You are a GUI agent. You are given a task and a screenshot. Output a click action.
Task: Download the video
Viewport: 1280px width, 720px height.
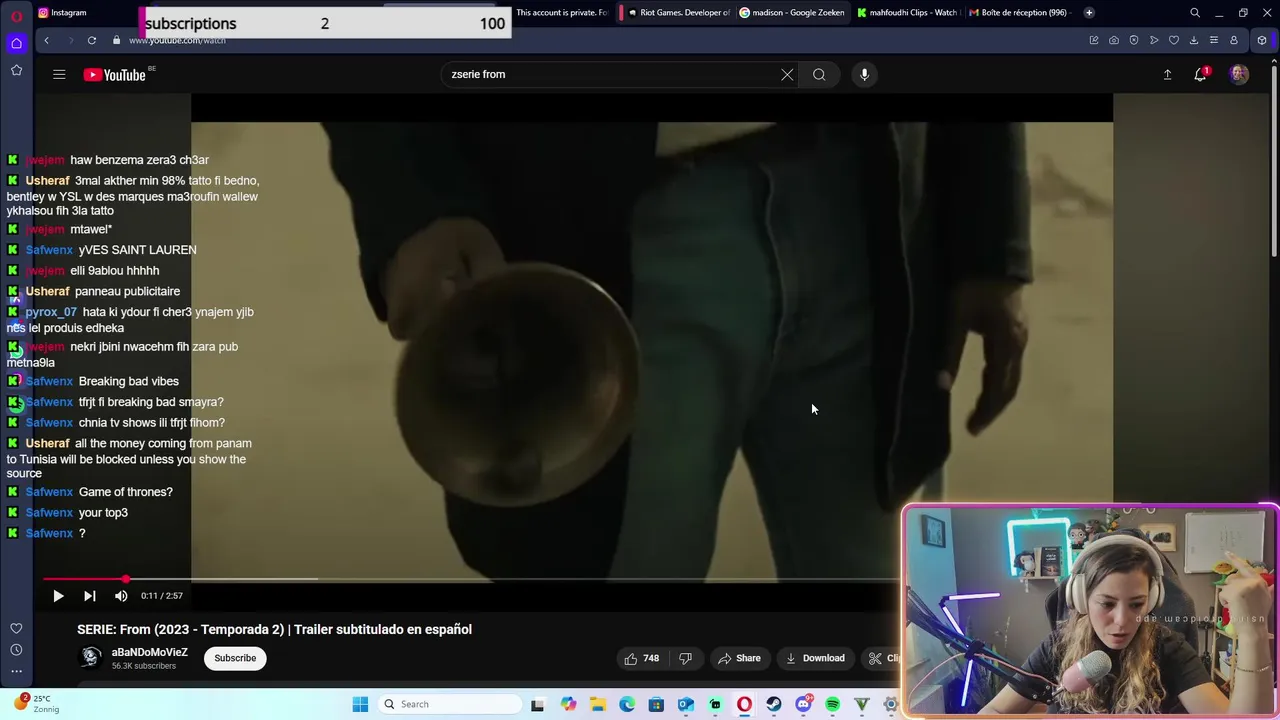point(815,658)
